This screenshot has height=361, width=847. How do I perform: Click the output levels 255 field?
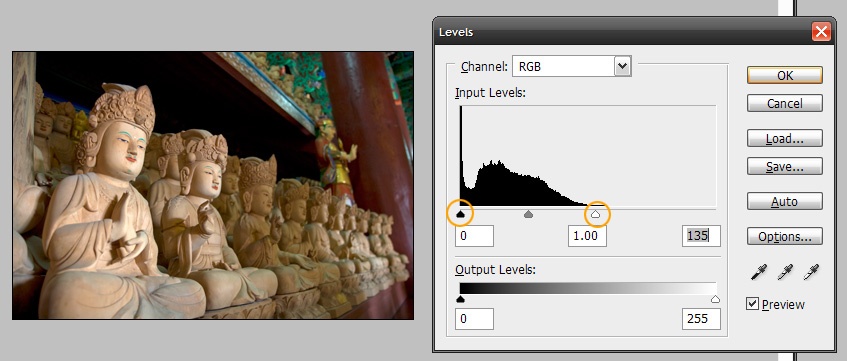tap(701, 319)
